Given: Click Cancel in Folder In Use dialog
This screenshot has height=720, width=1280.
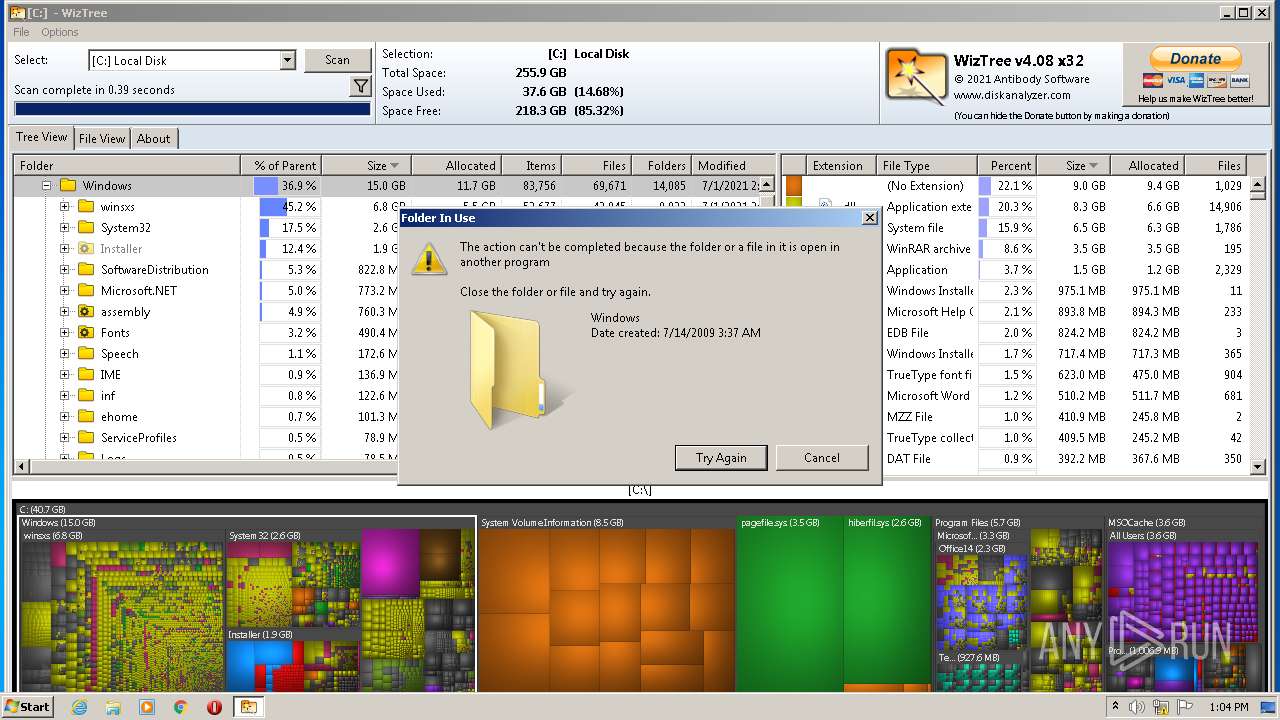Looking at the screenshot, I should tap(822, 457).
